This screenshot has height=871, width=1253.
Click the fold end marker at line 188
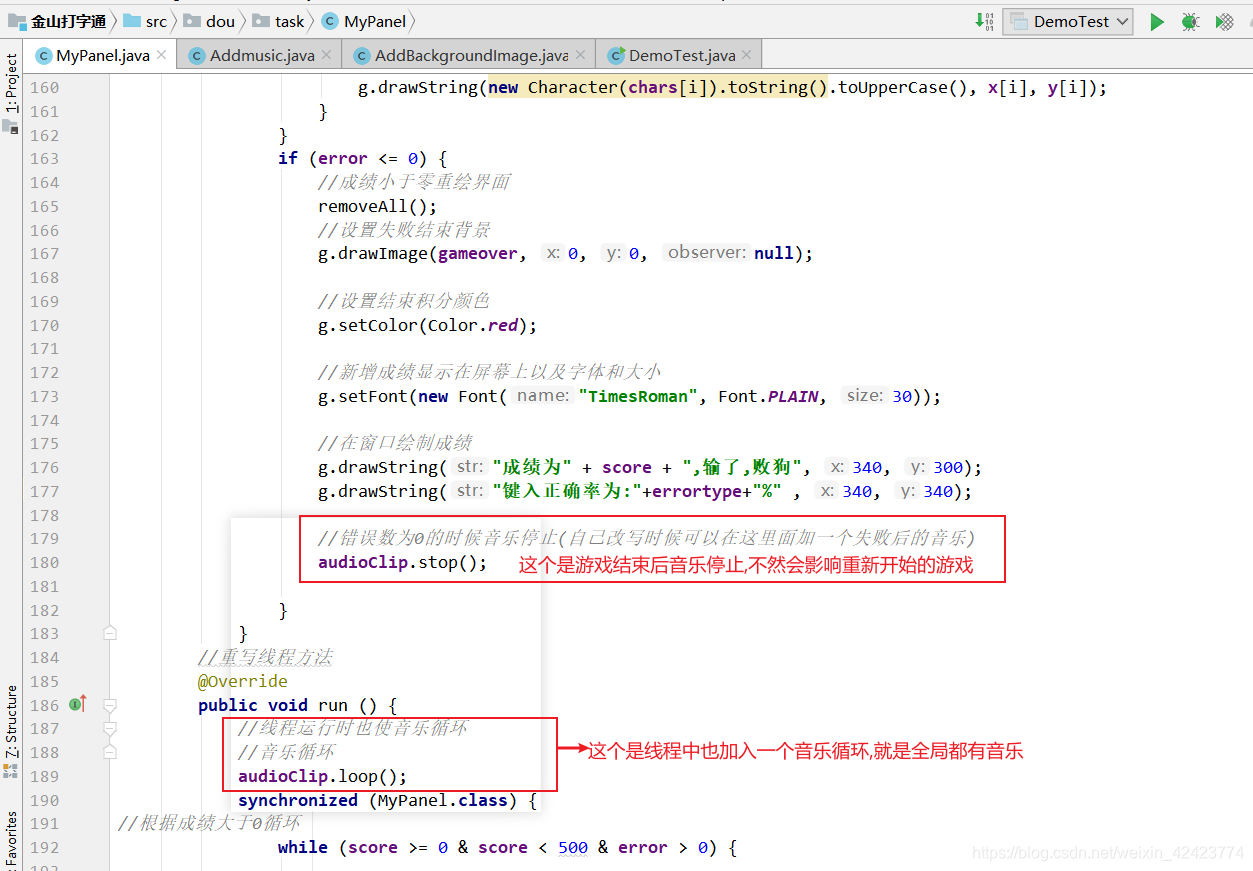pyautogui.click(x=110, y=752)
